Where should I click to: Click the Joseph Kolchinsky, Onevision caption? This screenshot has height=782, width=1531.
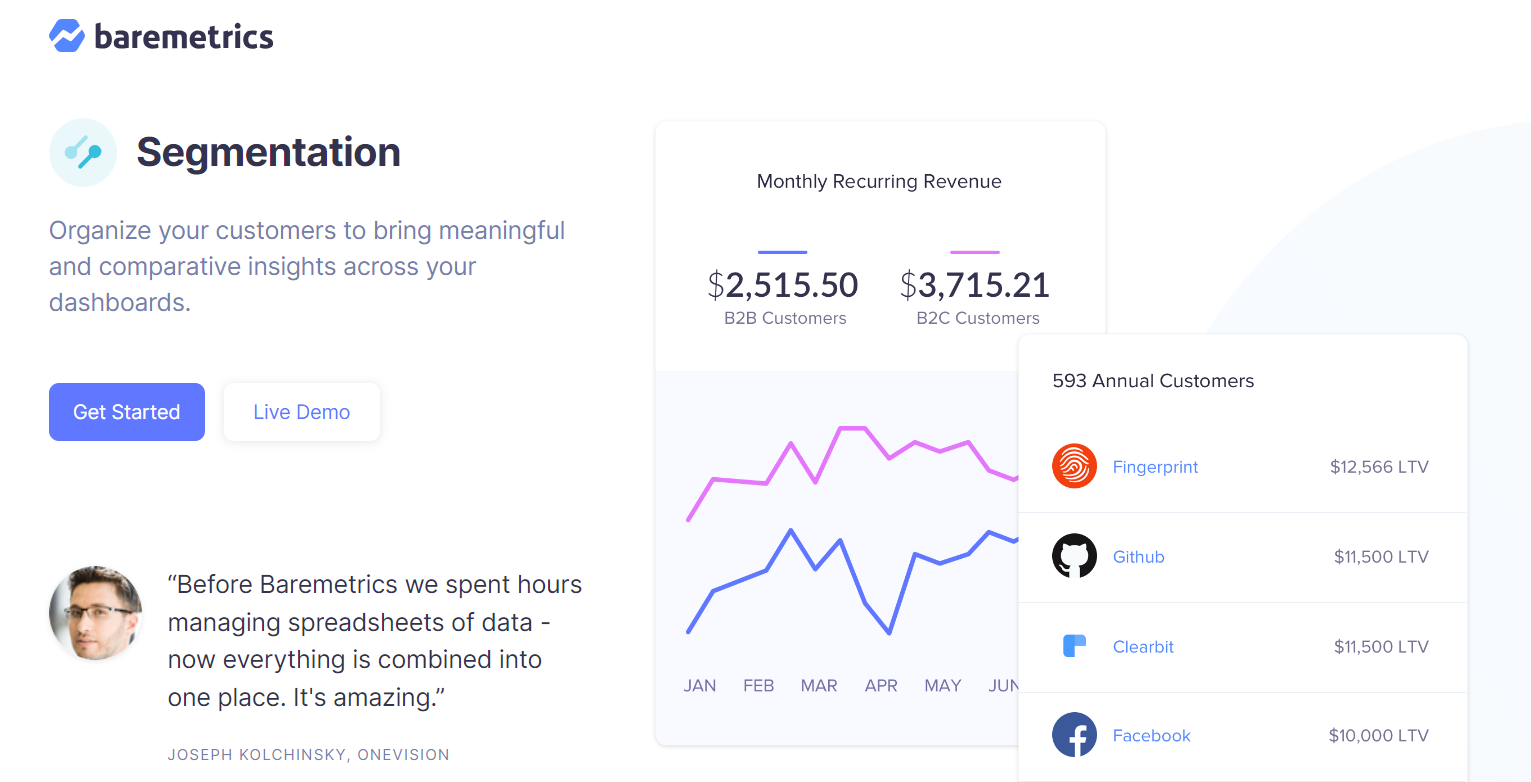point(309,755)
